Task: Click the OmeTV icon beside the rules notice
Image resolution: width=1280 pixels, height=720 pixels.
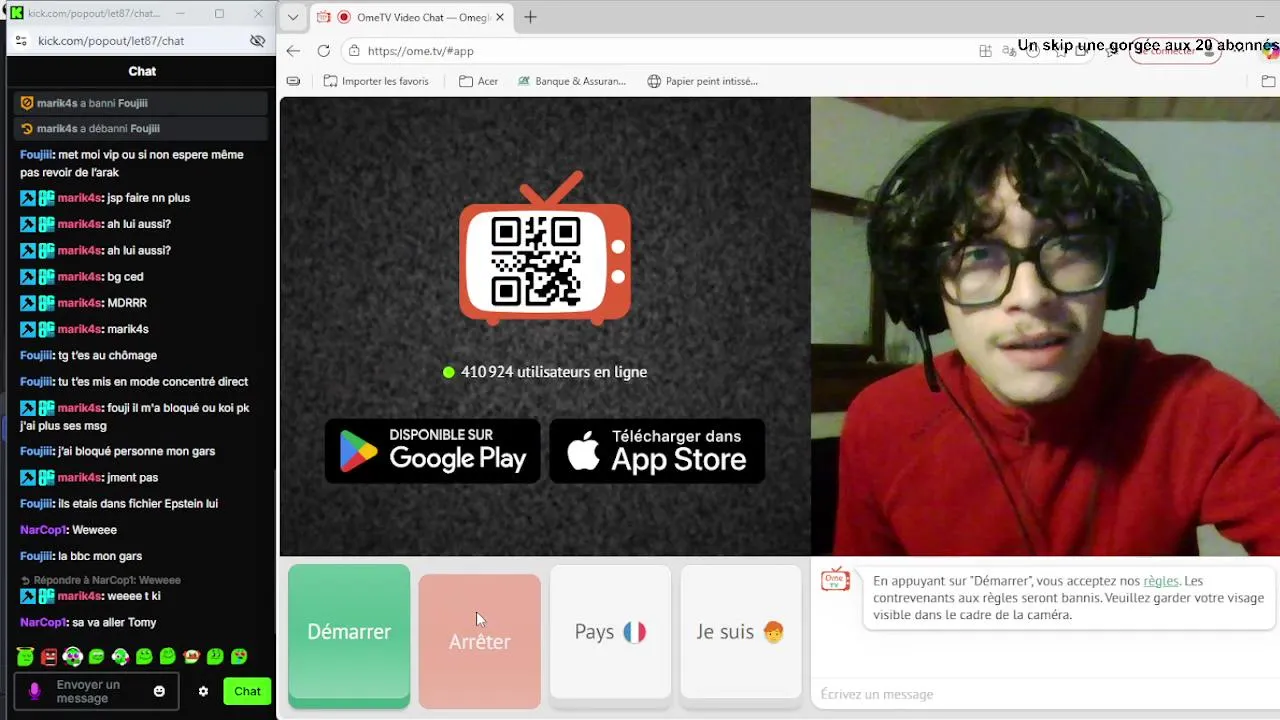Action: [835, 580]
